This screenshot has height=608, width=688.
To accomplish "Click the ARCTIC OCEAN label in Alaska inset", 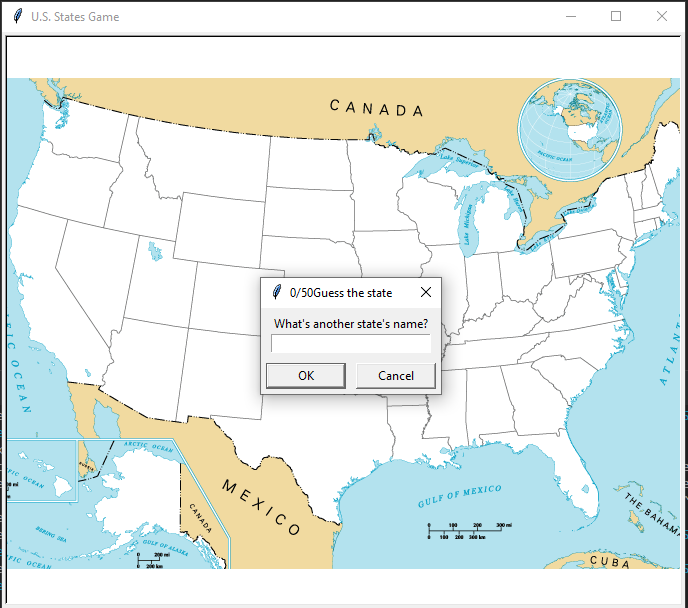I will 148,446.
